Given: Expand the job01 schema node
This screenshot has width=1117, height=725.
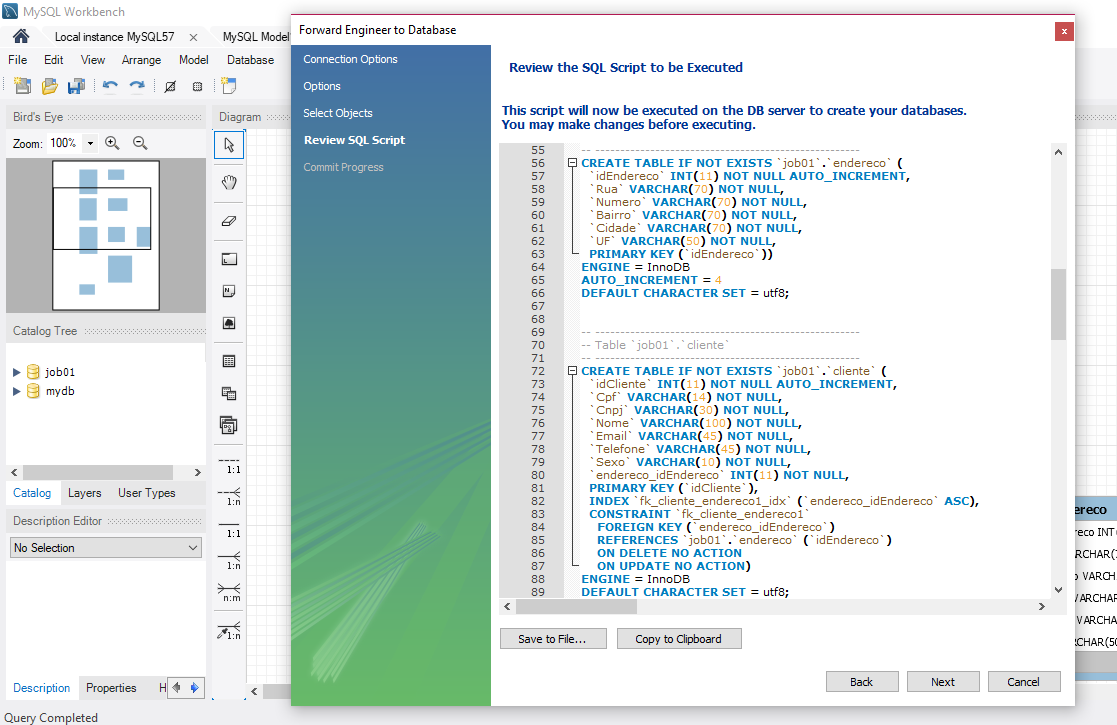Looking at the screenshot, I should coord(16,372).
